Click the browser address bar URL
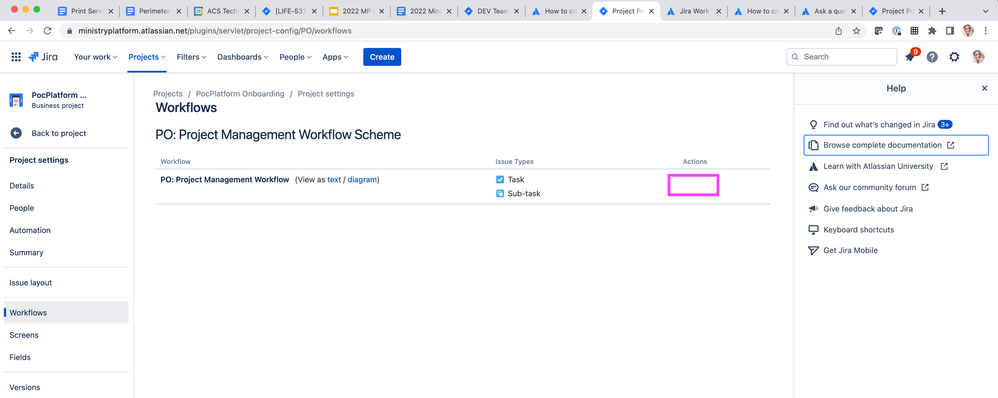This screenshot has width=998, height=398. pyautogui.click(x=214, y=31)
